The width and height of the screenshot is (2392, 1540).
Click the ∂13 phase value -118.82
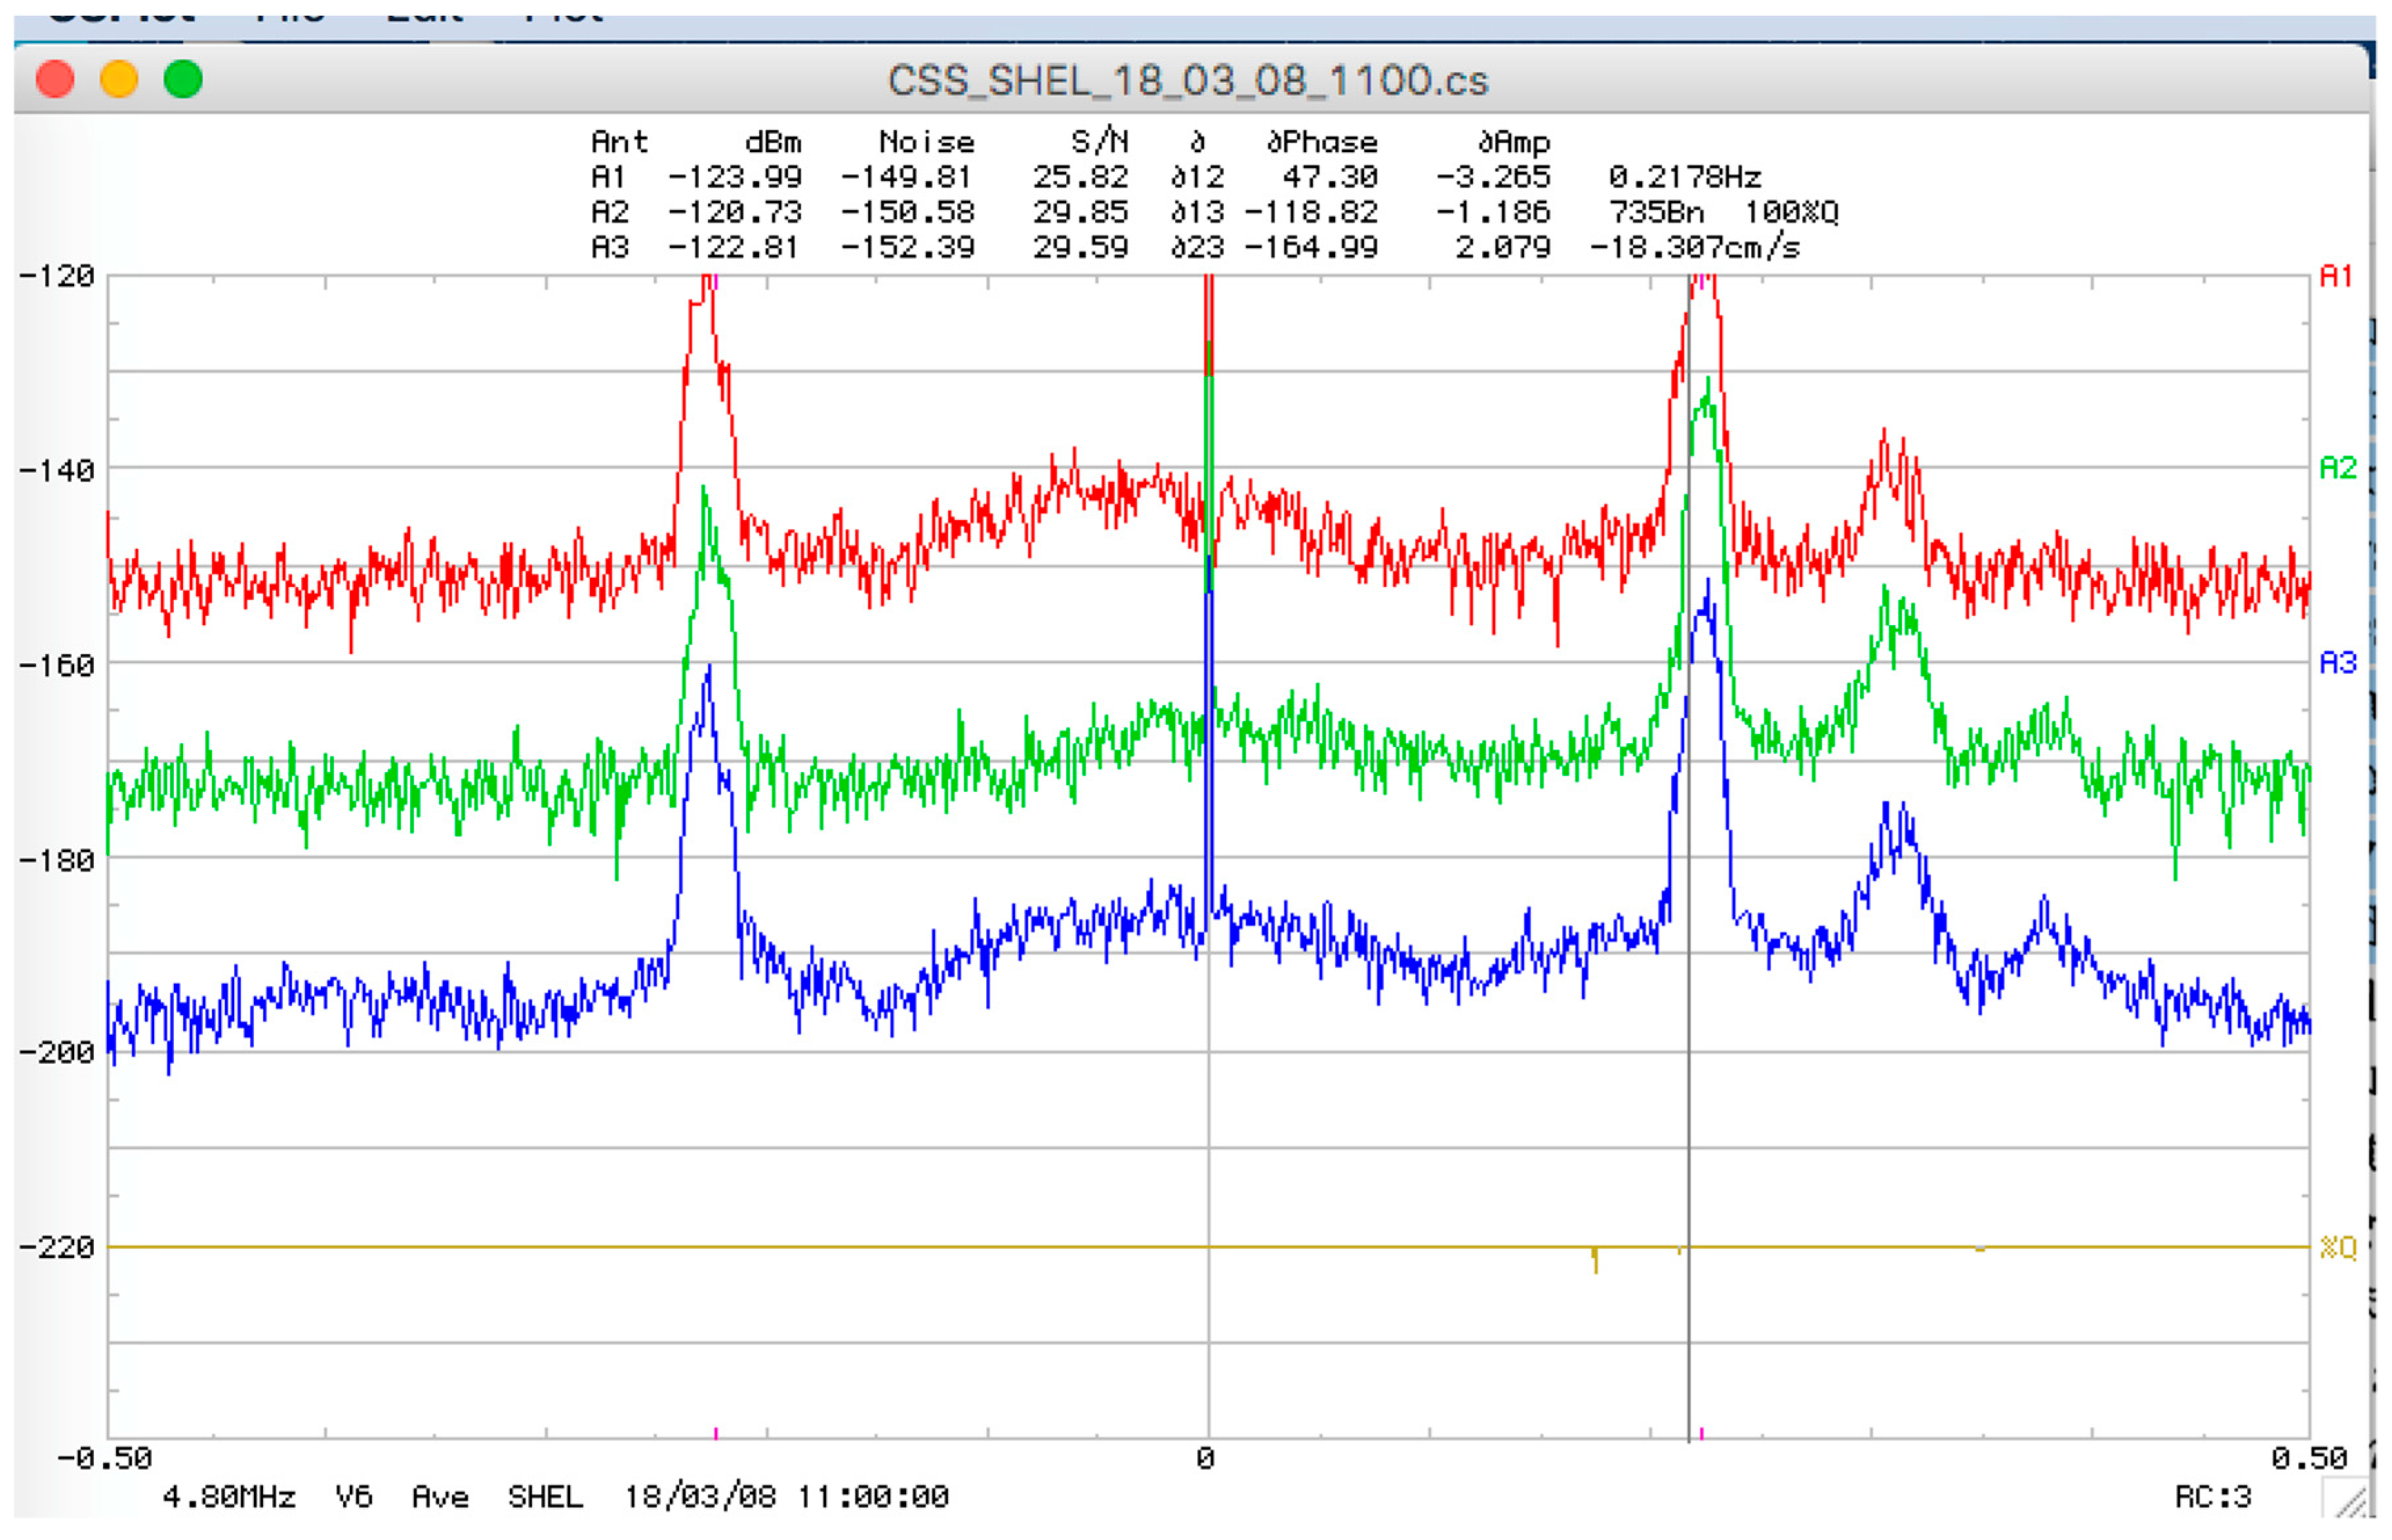(1311, 213)
